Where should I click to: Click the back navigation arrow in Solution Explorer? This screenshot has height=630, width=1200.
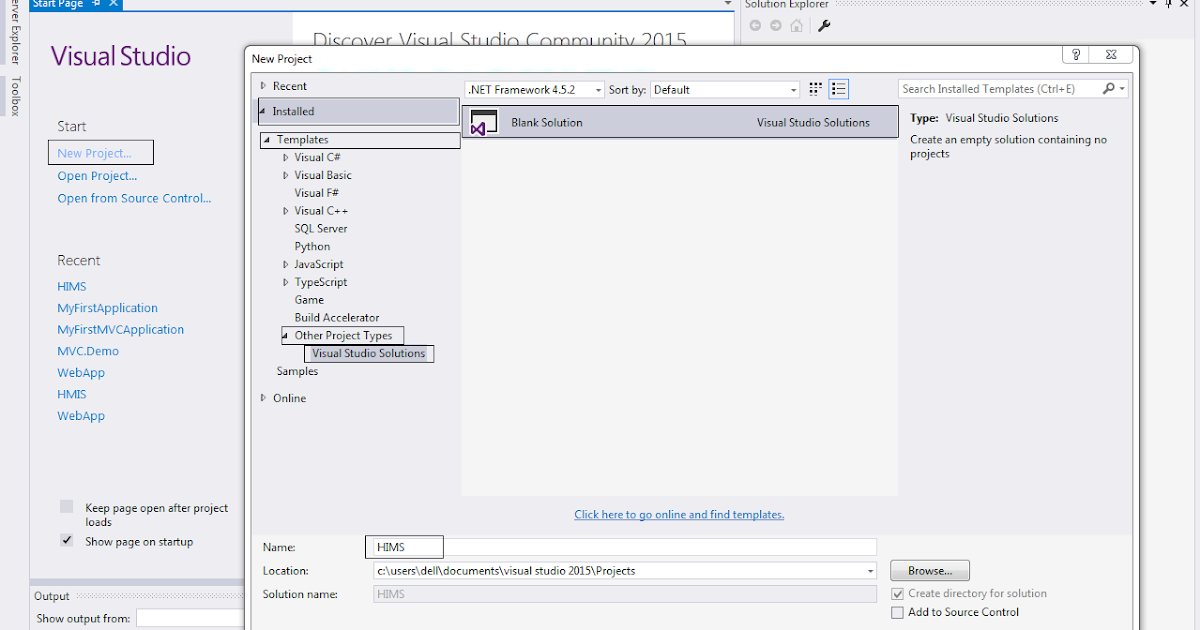pos(755,26)
